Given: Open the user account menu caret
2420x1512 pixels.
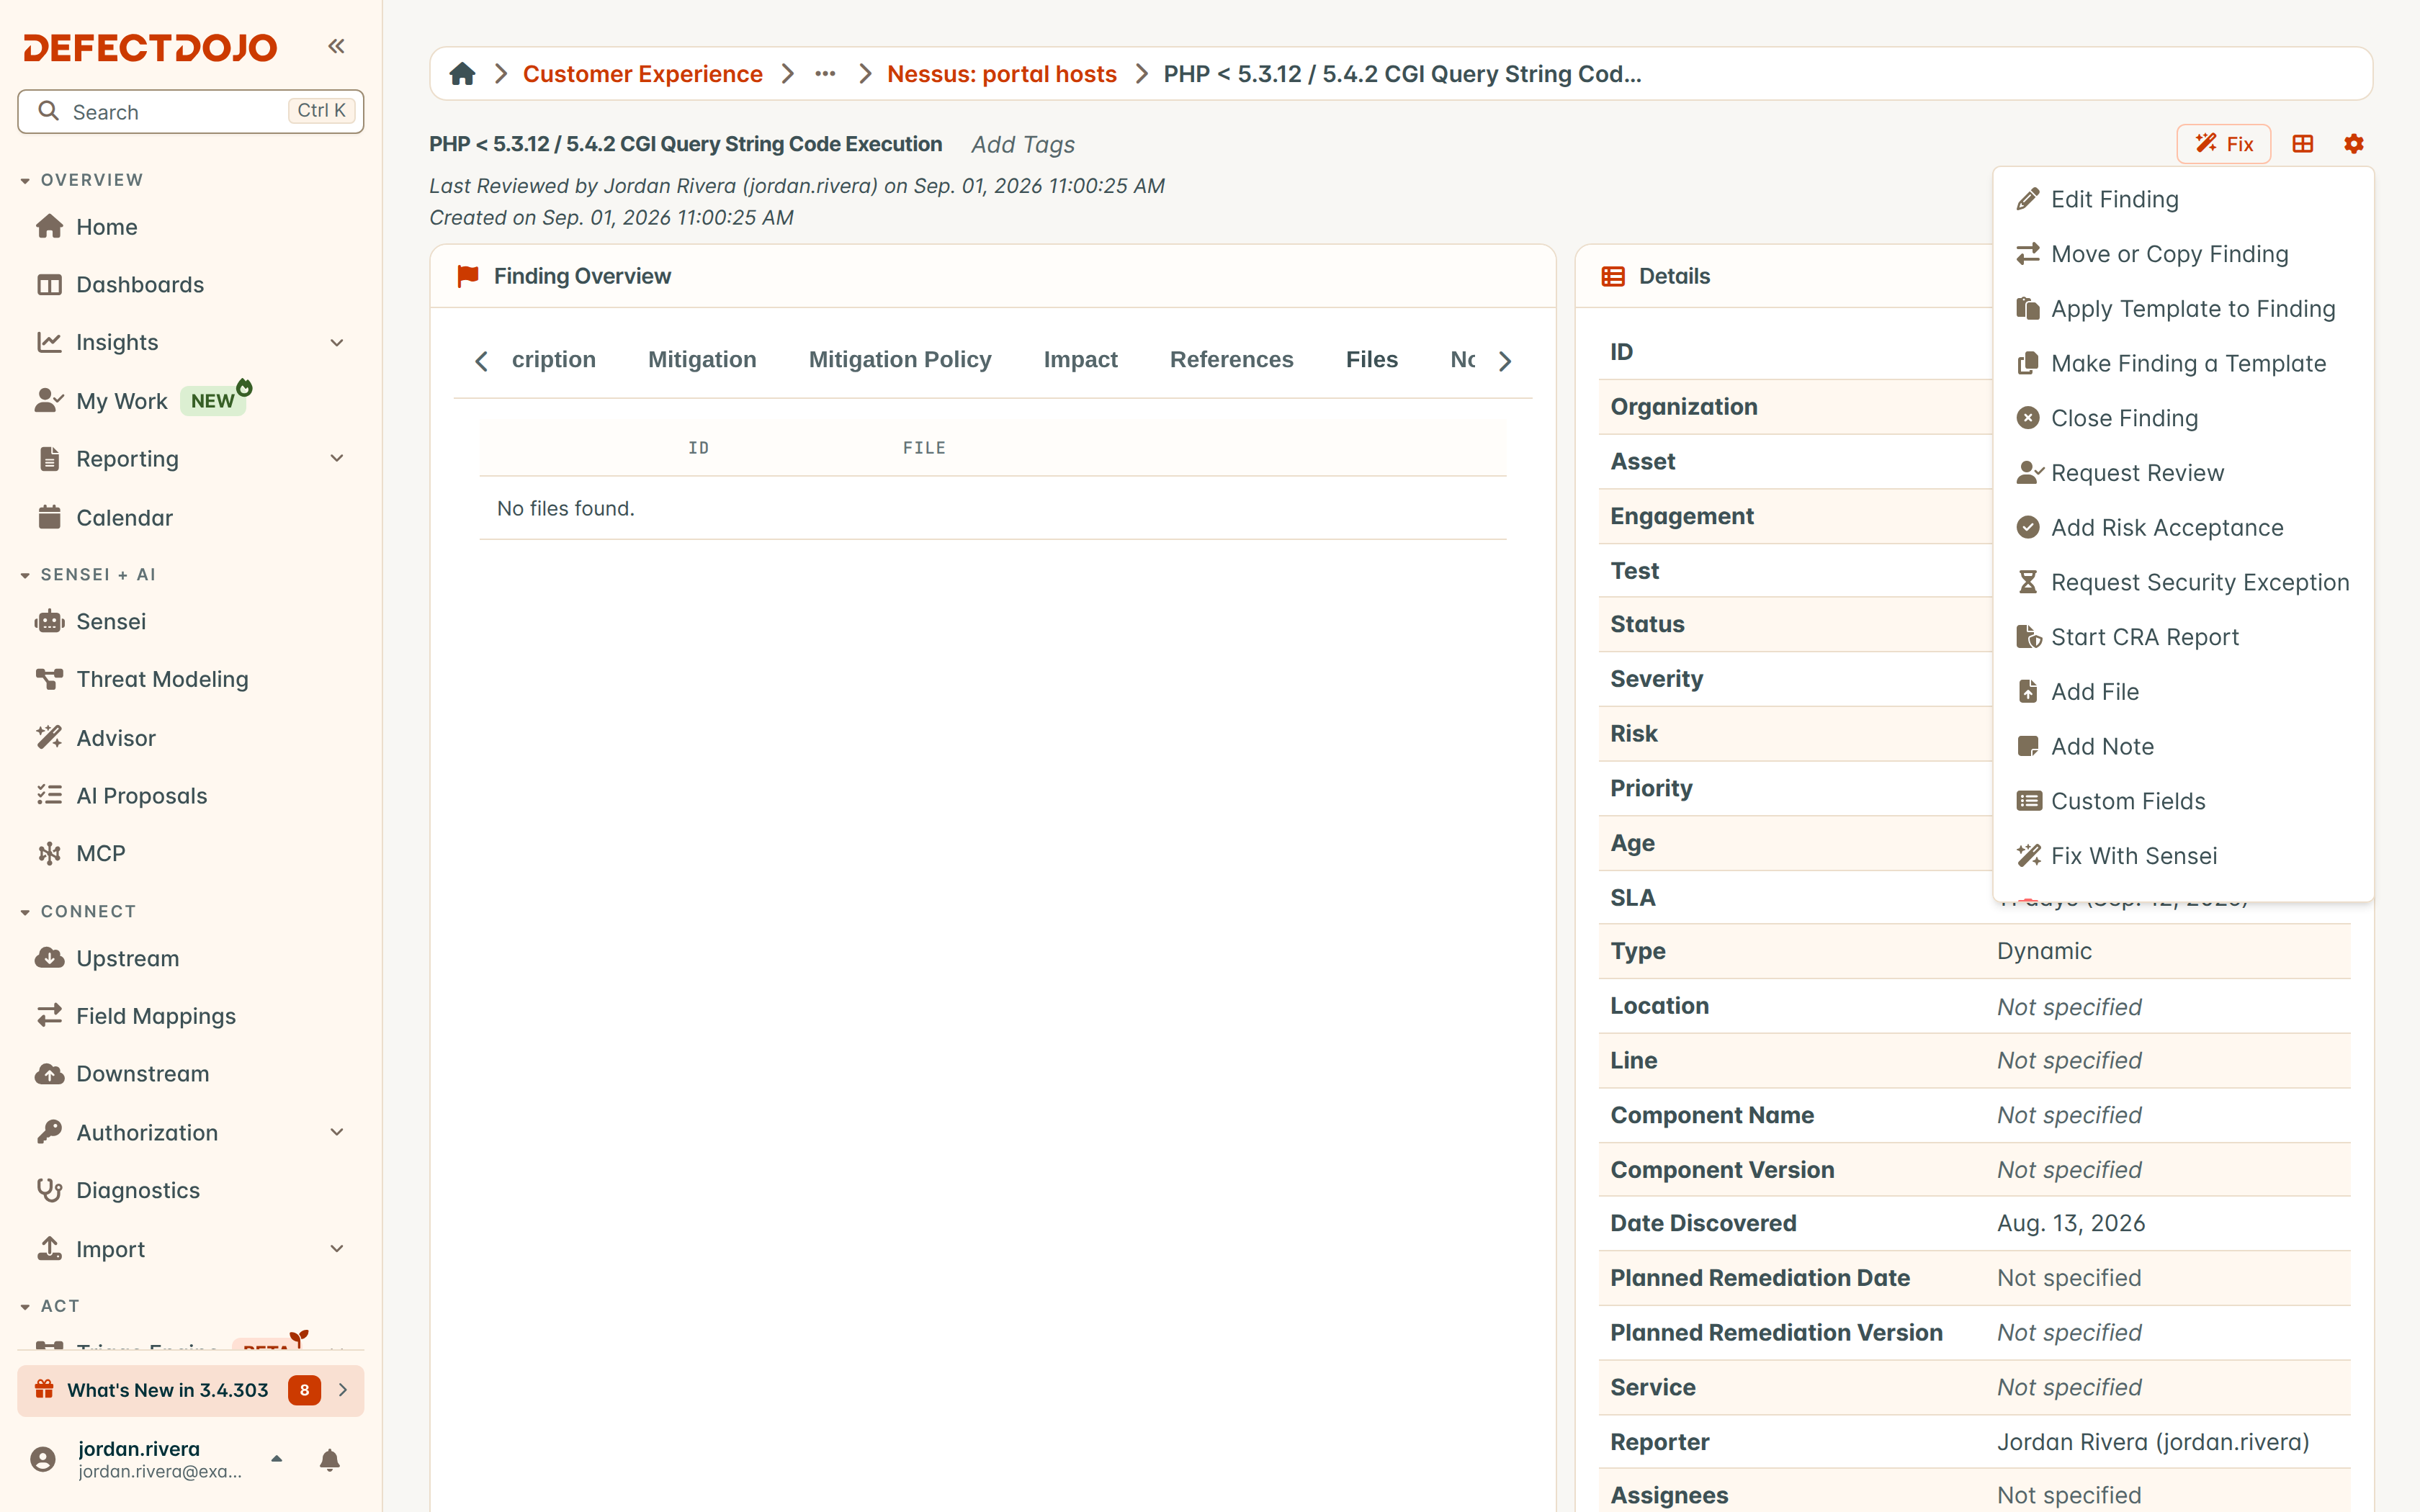Looking at the screenshot, I should coord(277,1460).
